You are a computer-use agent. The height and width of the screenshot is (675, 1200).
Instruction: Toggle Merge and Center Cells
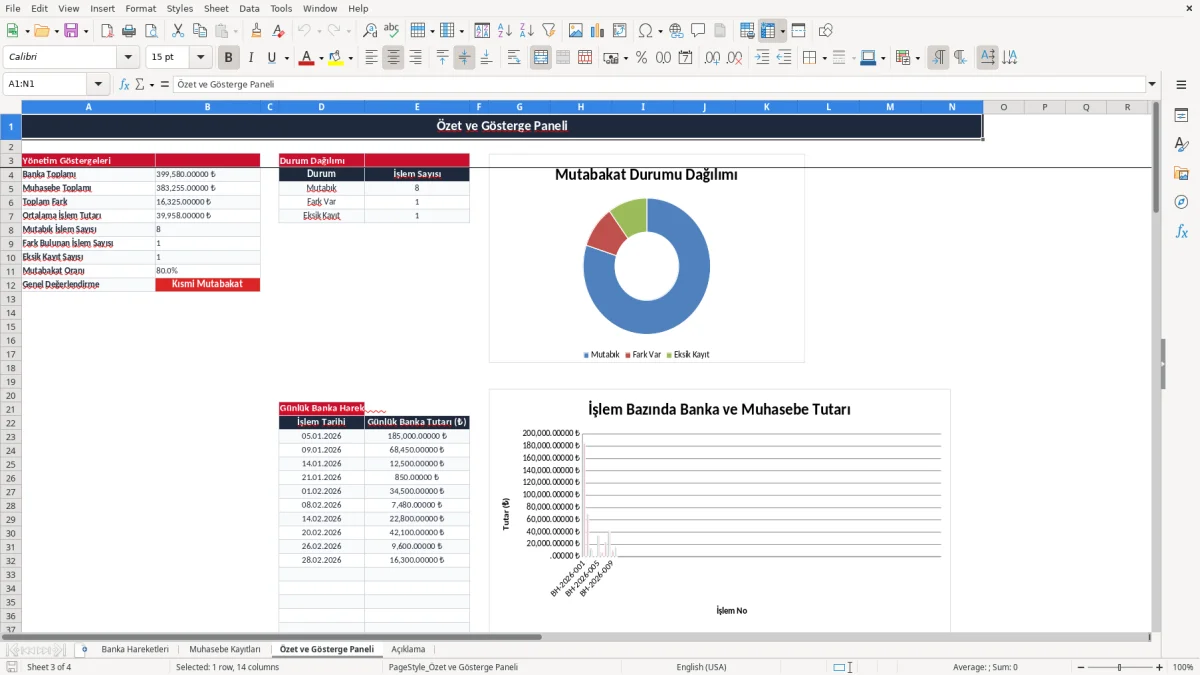click(541, 58)
